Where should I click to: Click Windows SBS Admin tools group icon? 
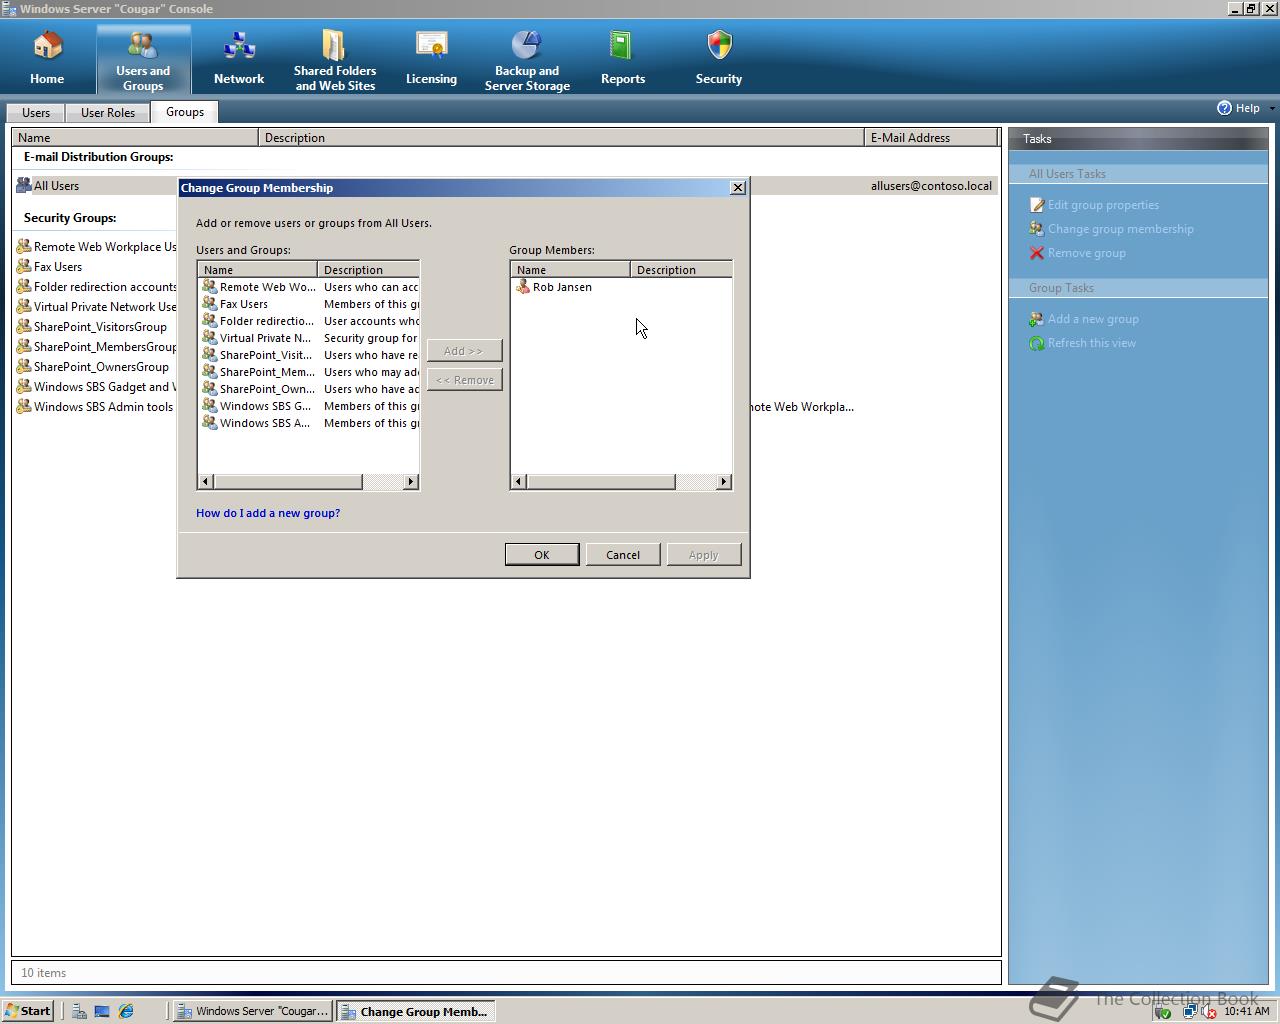pyautogui.click(x=24, y=407)
